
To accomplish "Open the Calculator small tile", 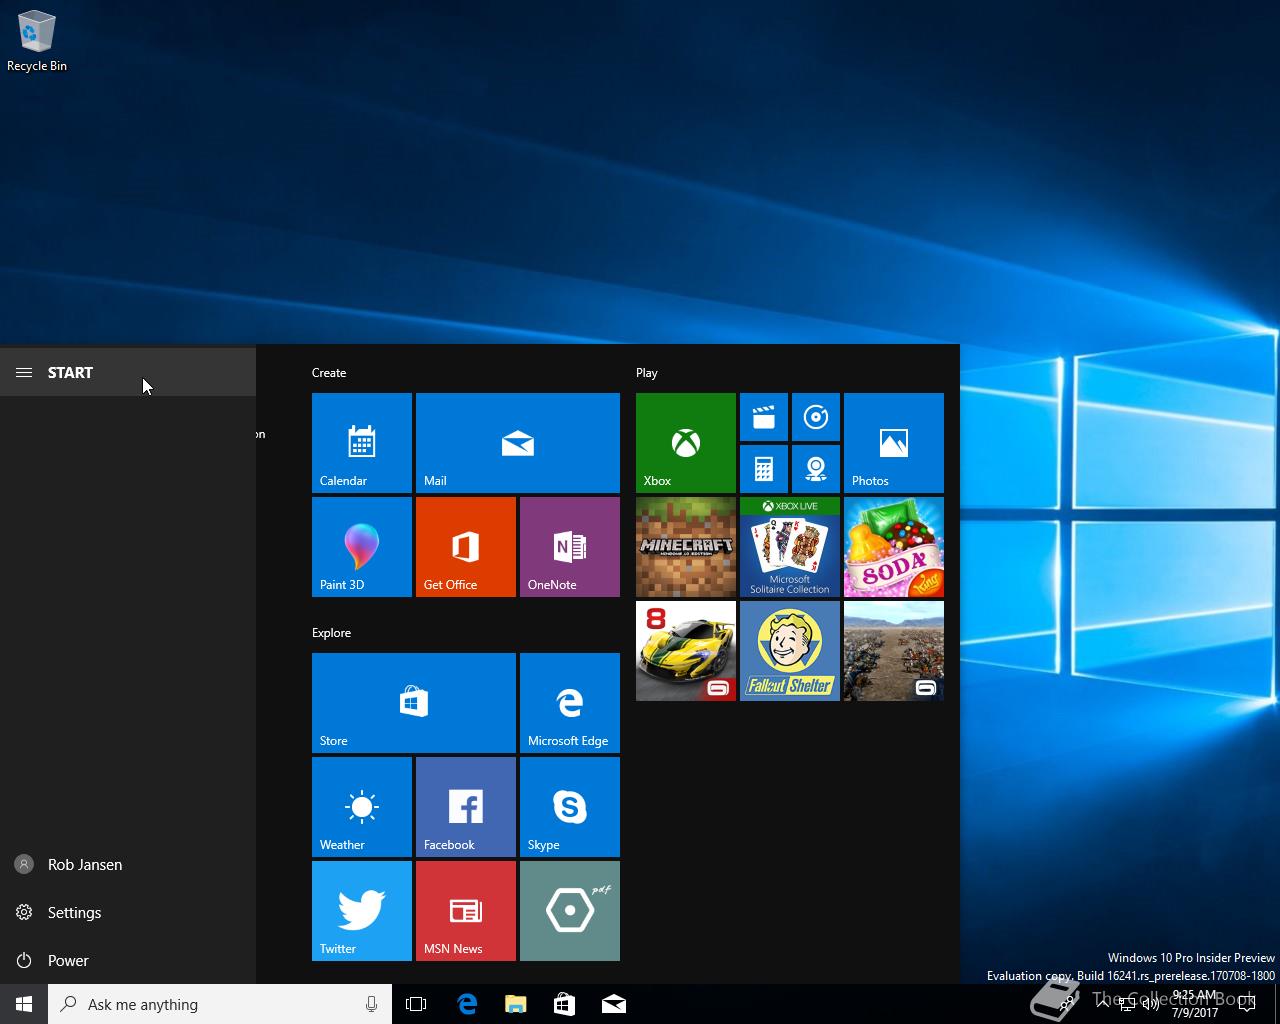I will coord(764,469).
